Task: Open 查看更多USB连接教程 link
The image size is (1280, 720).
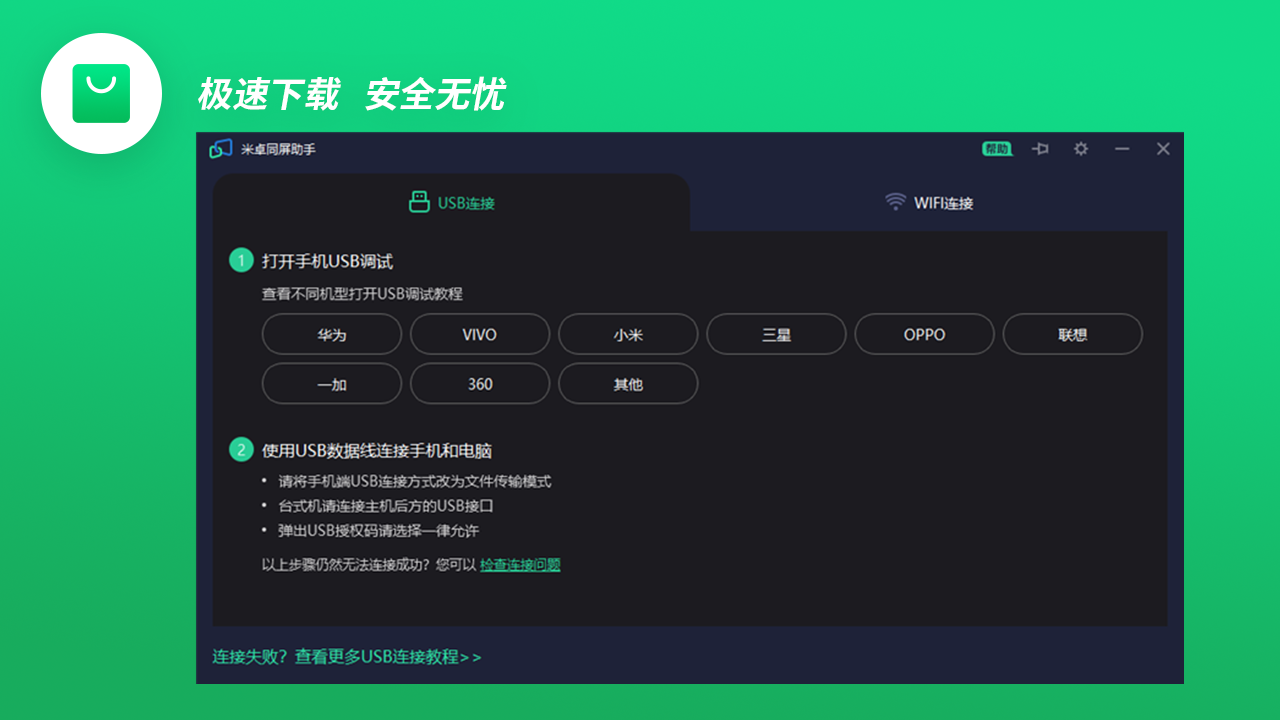Action: pos(386,657)
